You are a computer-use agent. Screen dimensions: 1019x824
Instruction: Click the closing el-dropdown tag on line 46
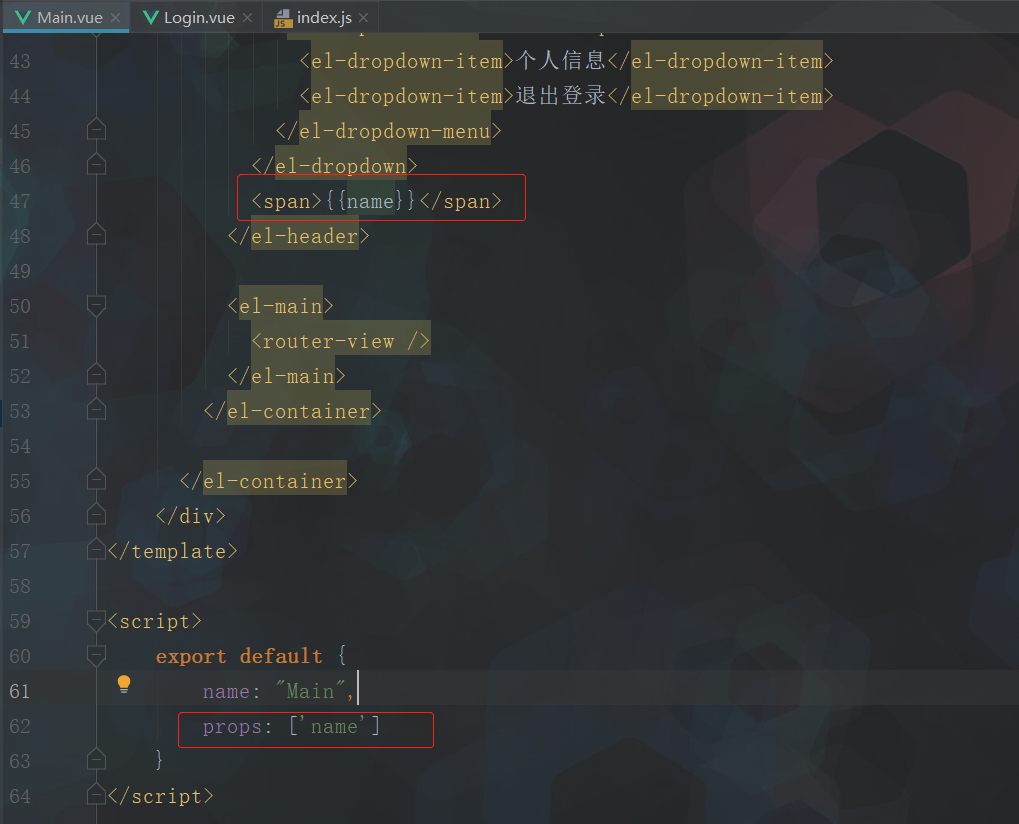335,166
